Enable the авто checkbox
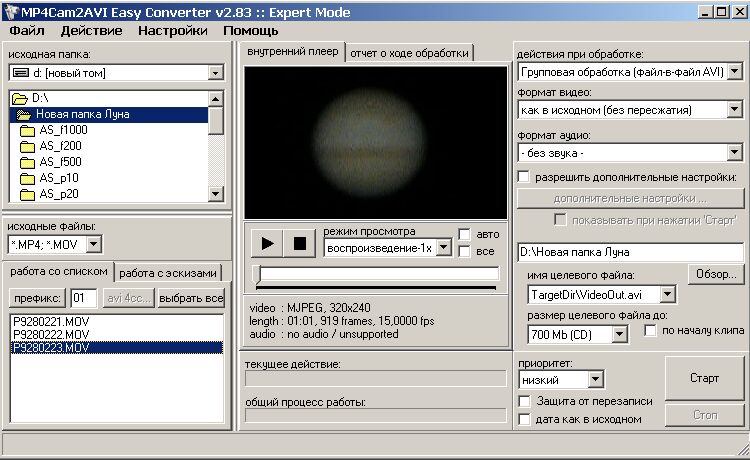Screen dimensions: 750x460 coord(464,234)
